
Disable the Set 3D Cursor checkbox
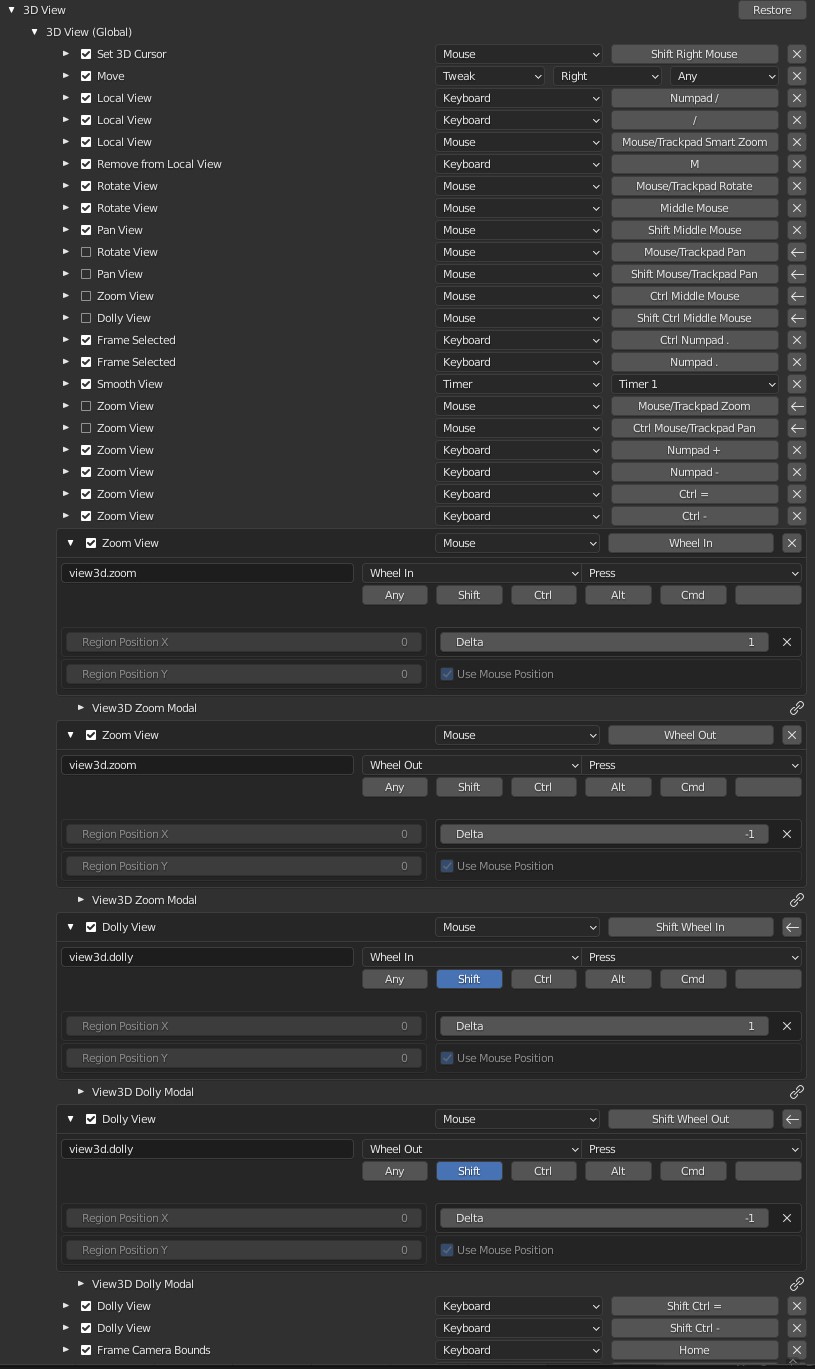[86, 54]
